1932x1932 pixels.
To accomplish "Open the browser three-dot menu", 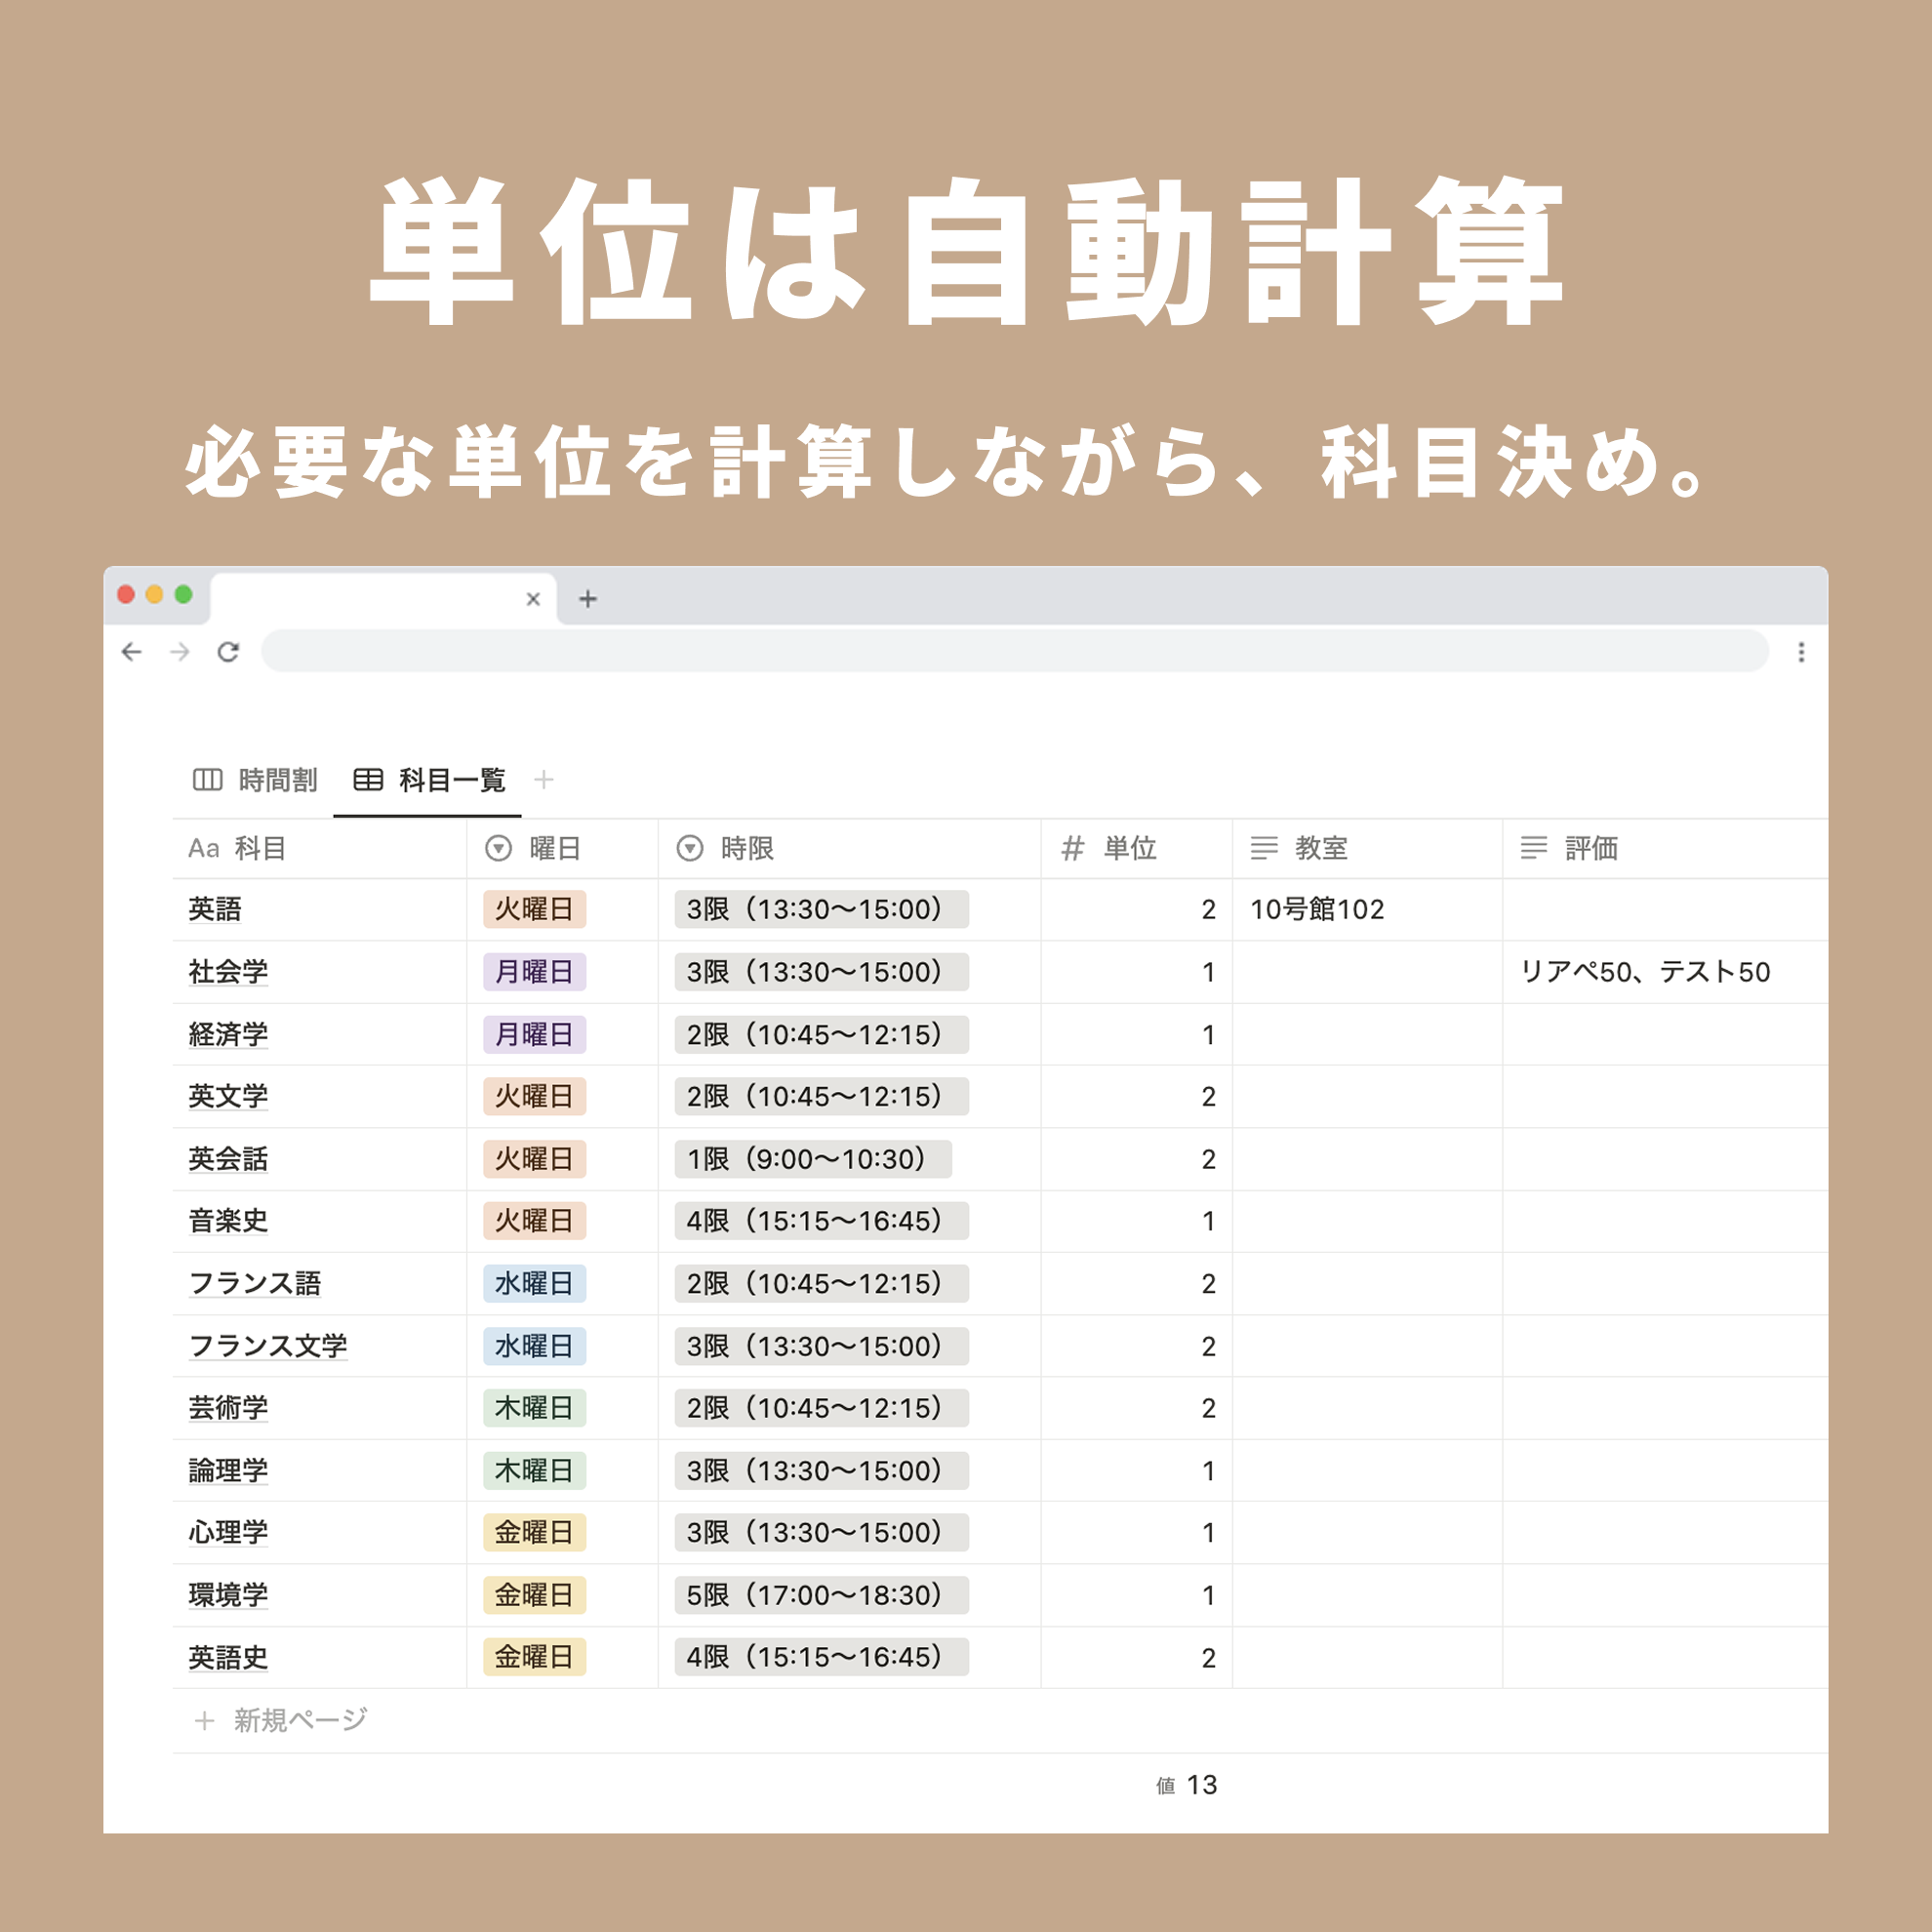I will coord(1801,652).
